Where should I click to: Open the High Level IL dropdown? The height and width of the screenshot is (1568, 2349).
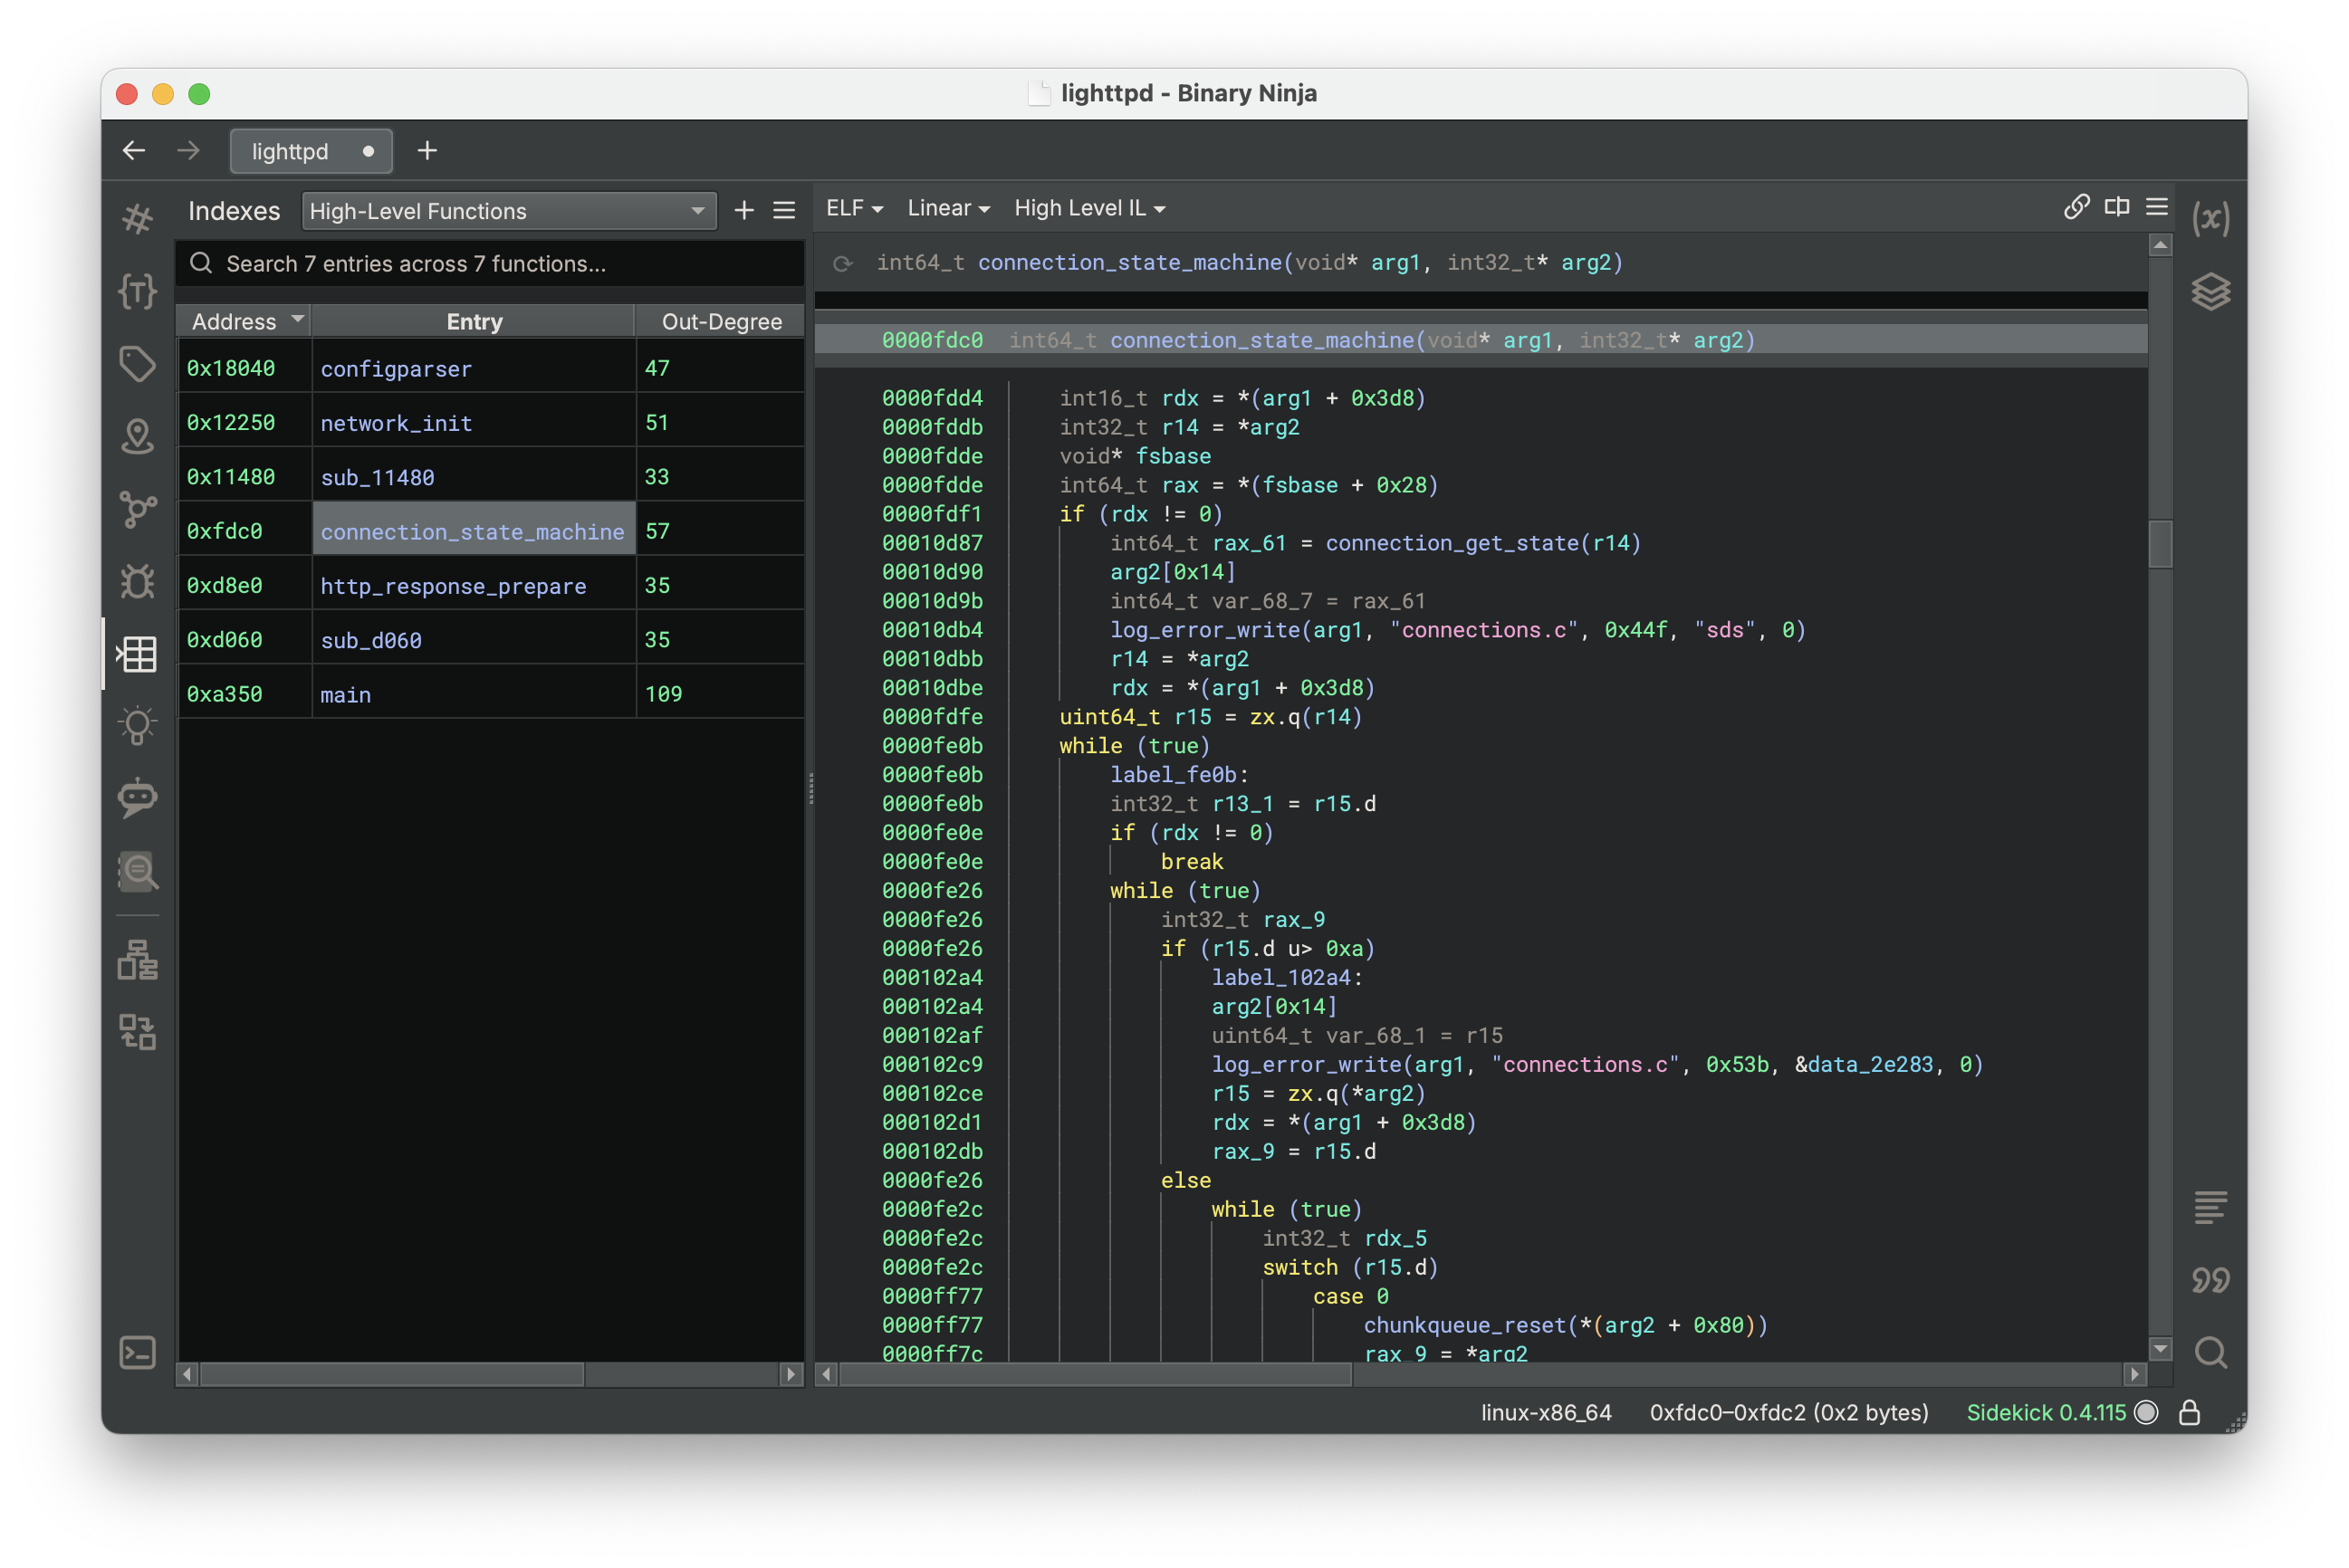[x=1089, y=208]
